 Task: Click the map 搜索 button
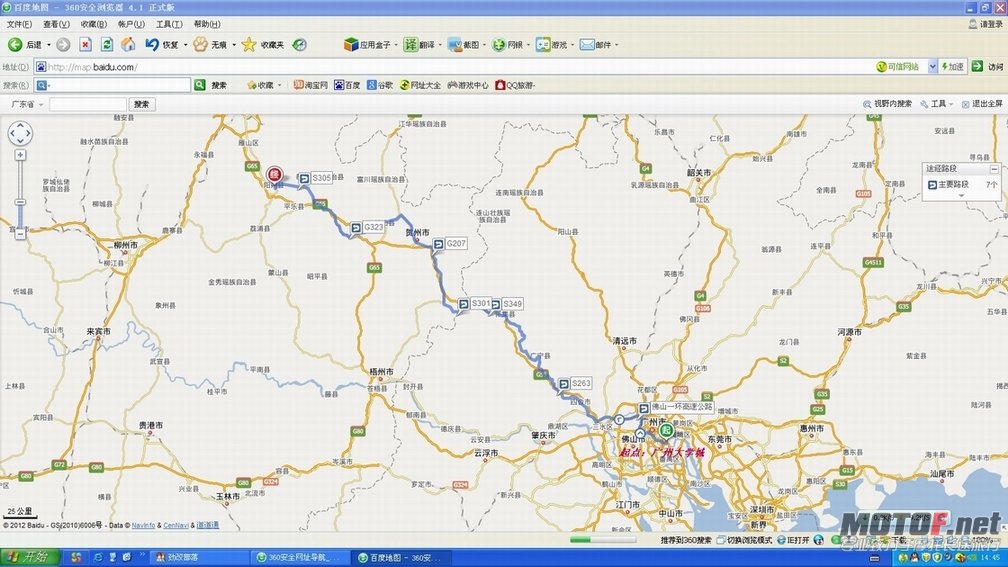[x=142, y=104]
